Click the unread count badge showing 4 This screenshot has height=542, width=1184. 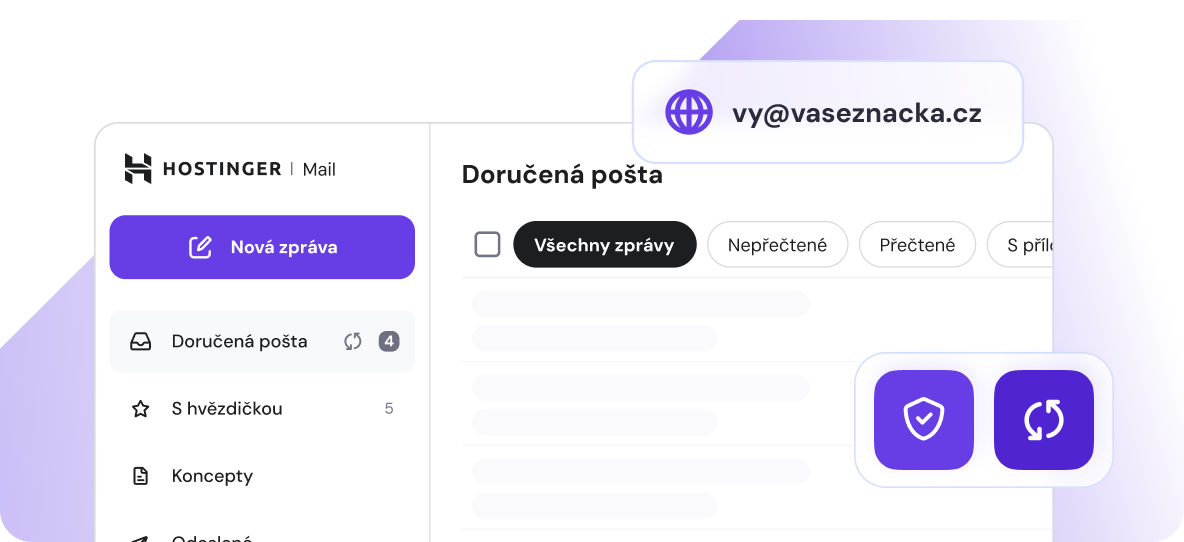(x=389, y=342)
